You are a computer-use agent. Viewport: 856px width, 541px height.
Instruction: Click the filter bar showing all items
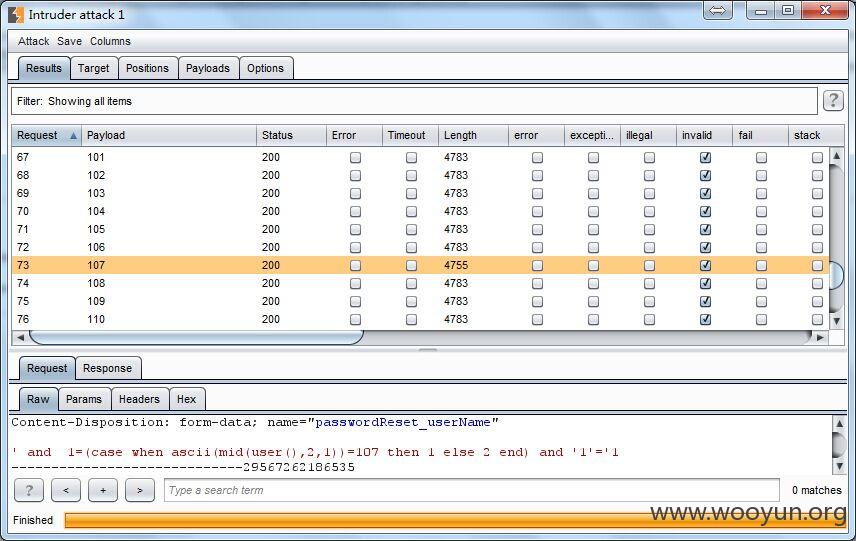414,101
